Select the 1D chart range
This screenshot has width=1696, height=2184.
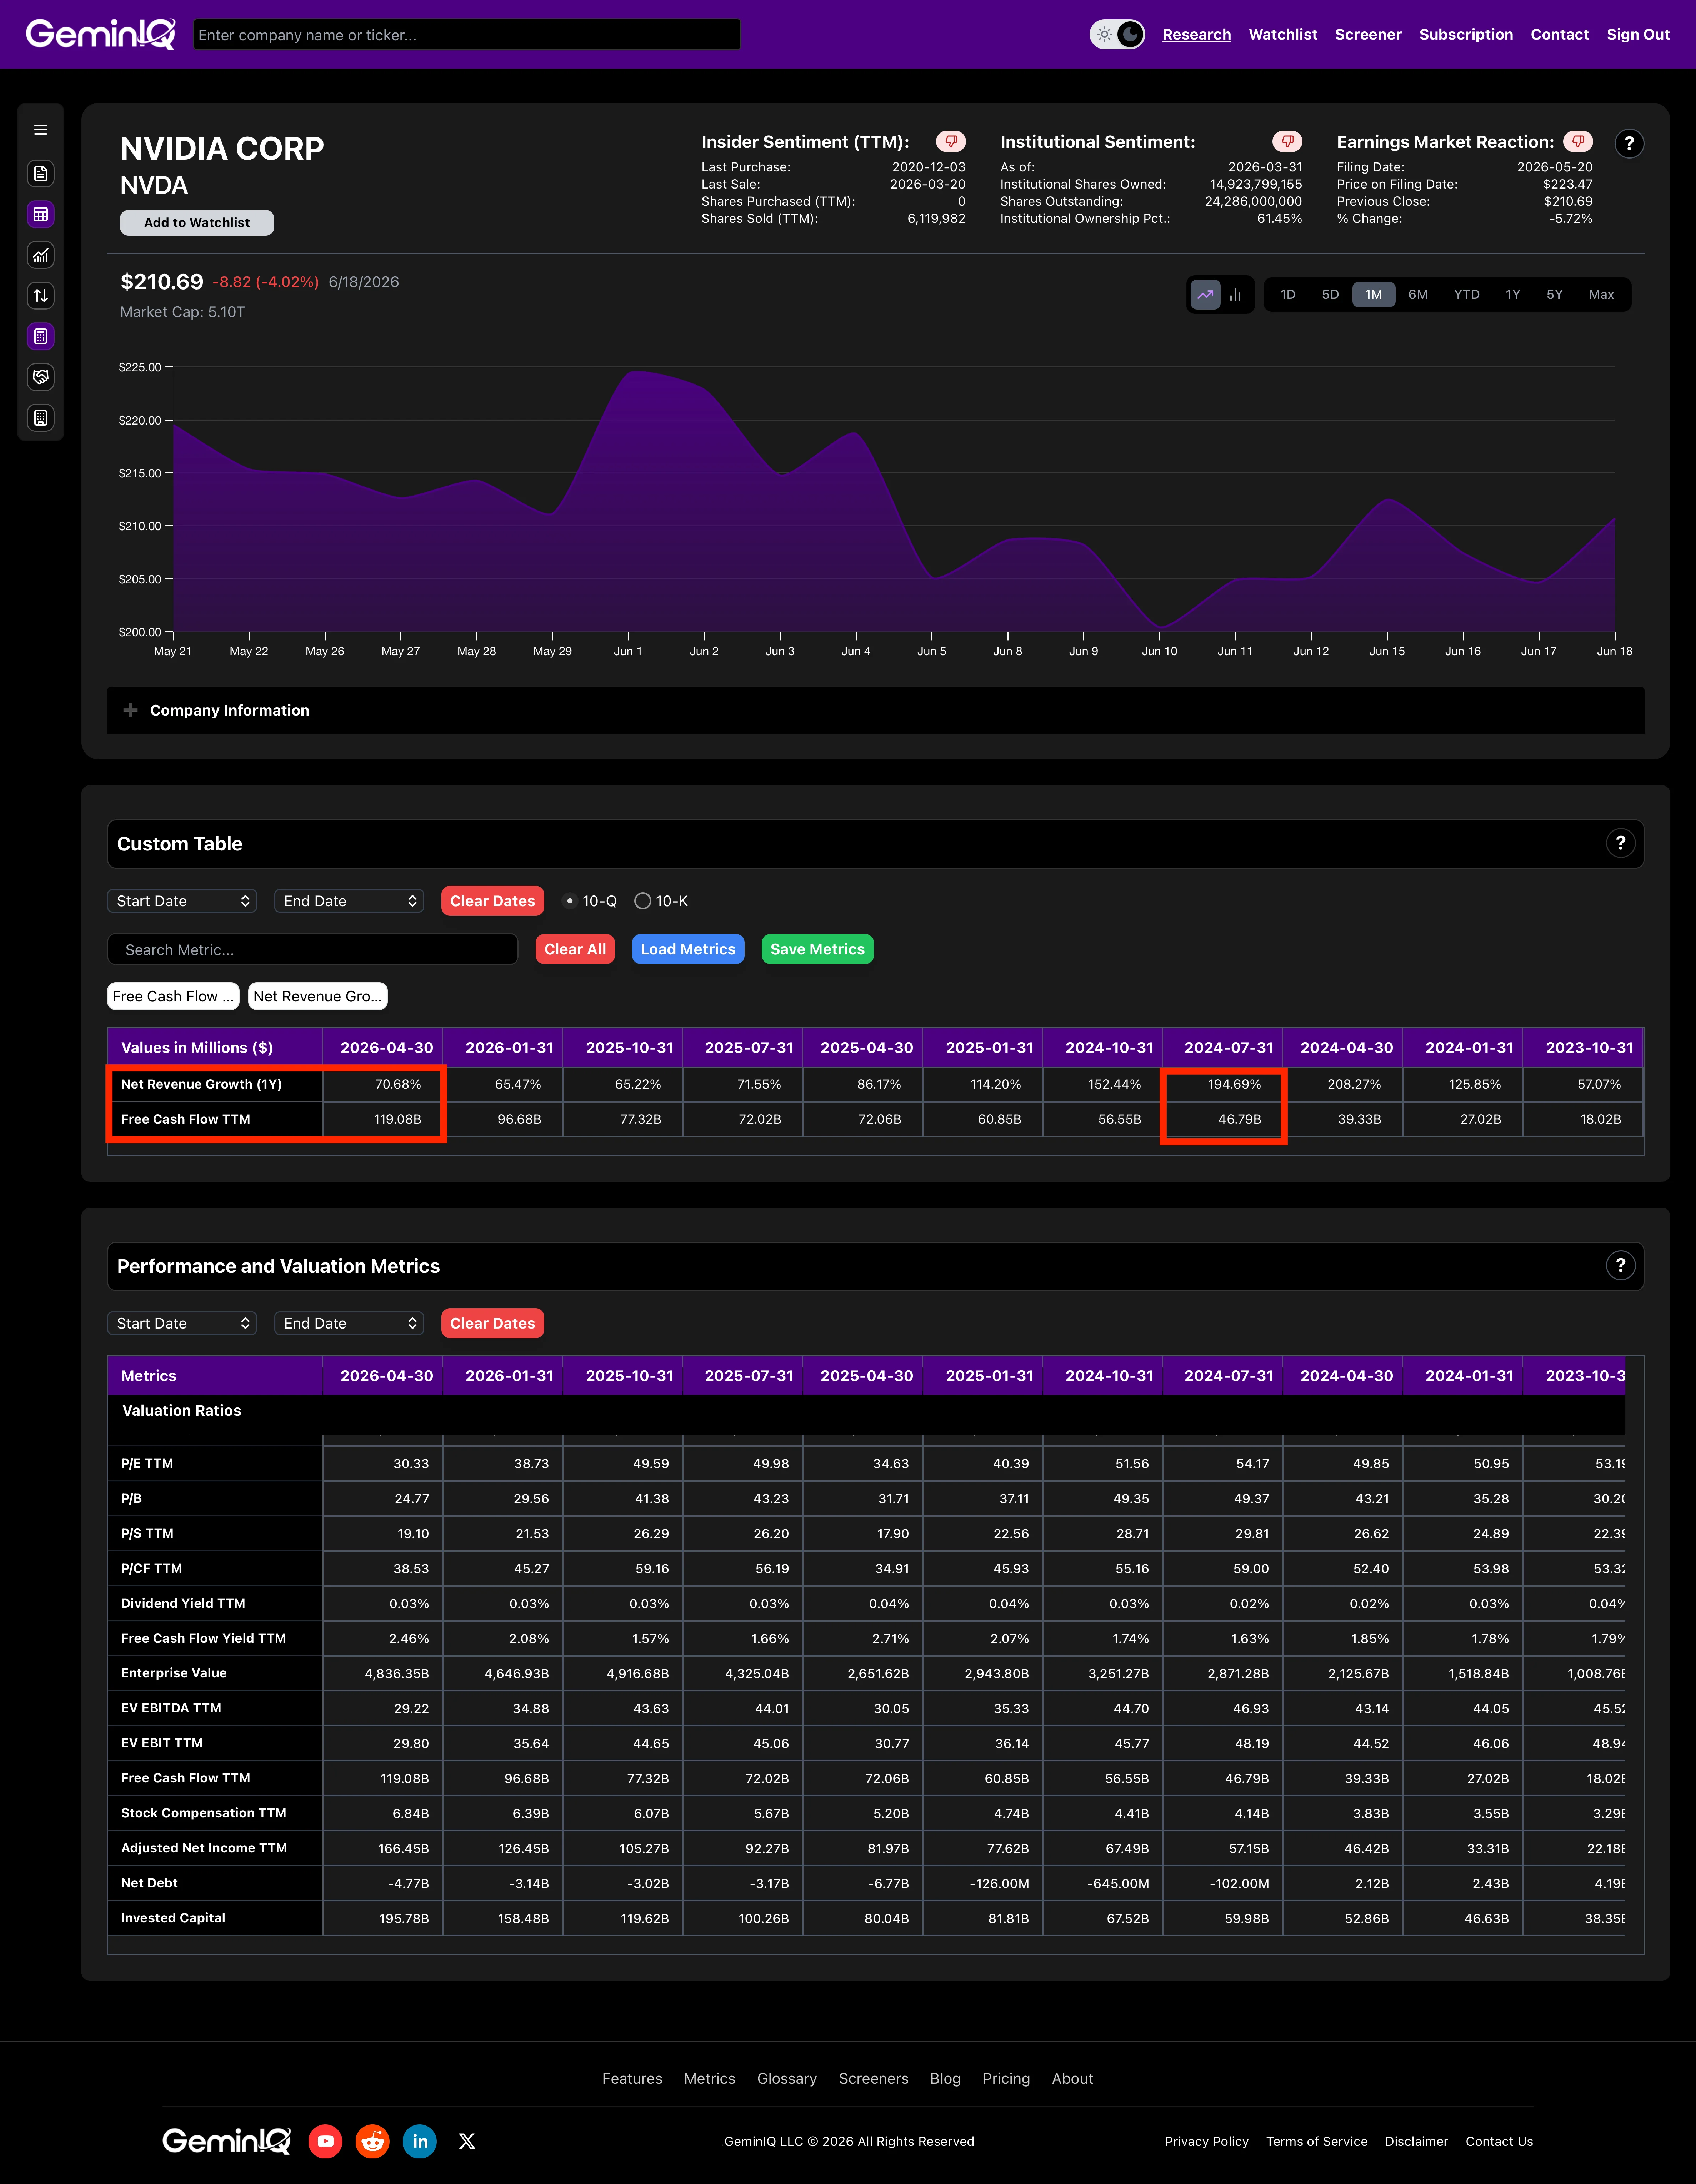tap(1288, 295)
